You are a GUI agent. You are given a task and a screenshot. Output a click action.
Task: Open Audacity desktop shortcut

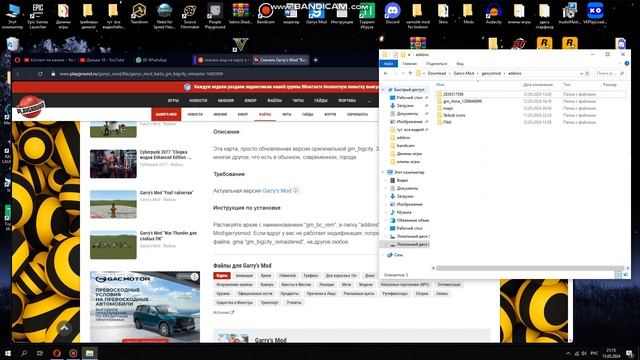pyautogui.click(x=493, y=14)
